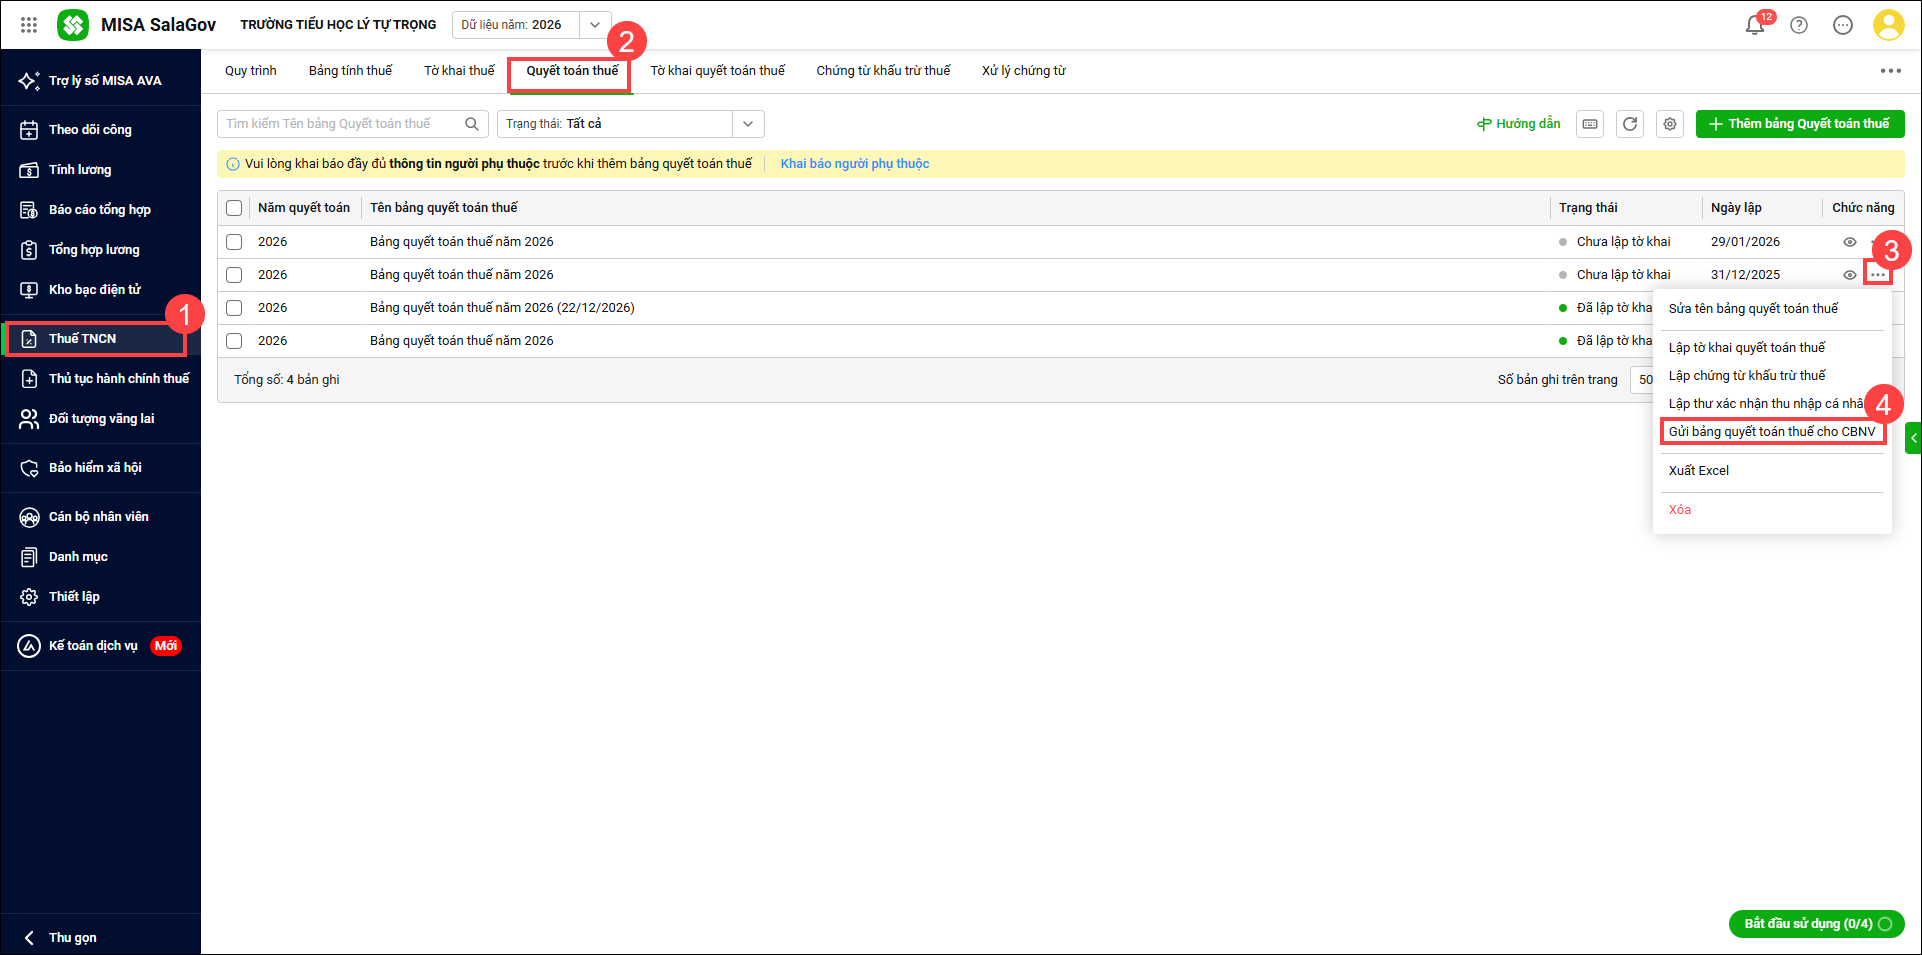Switch to the Bảng tính thuế tab
Image resolution: width=1922 pixels, height=955 pixels.
point(350,71)
